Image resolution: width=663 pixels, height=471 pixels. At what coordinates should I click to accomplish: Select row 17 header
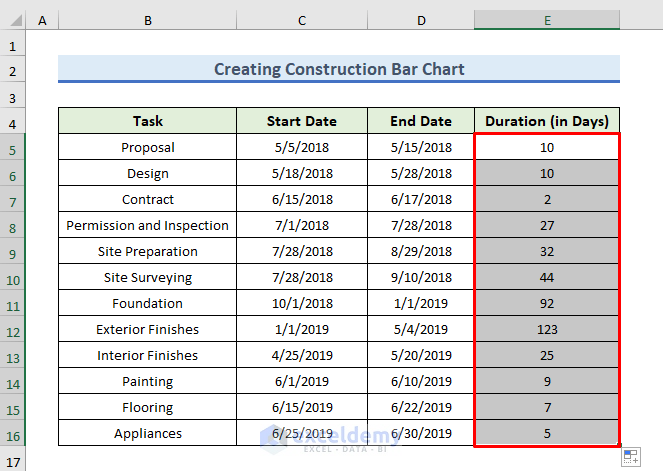click(12, 462)
